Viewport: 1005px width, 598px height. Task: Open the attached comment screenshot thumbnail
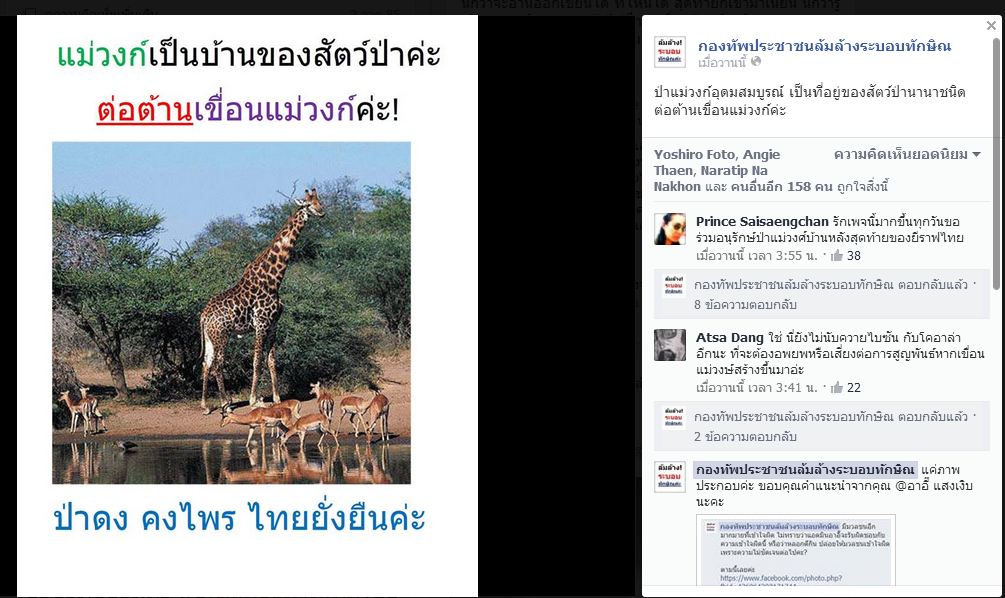click(x=796, y=551)
